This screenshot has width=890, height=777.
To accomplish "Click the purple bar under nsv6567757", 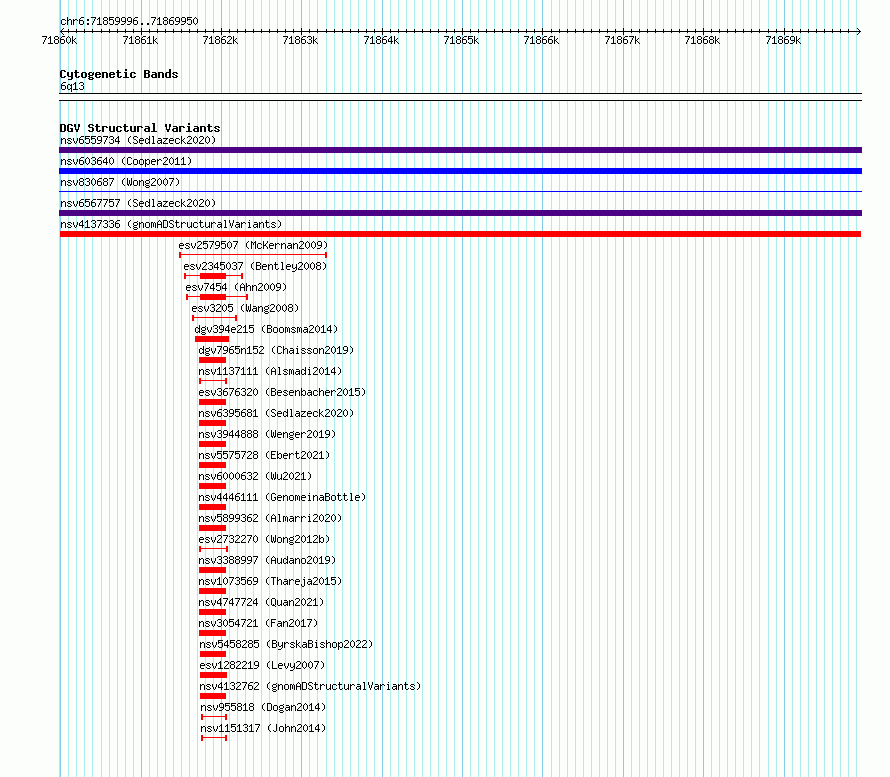I will [x=460, y=213].
